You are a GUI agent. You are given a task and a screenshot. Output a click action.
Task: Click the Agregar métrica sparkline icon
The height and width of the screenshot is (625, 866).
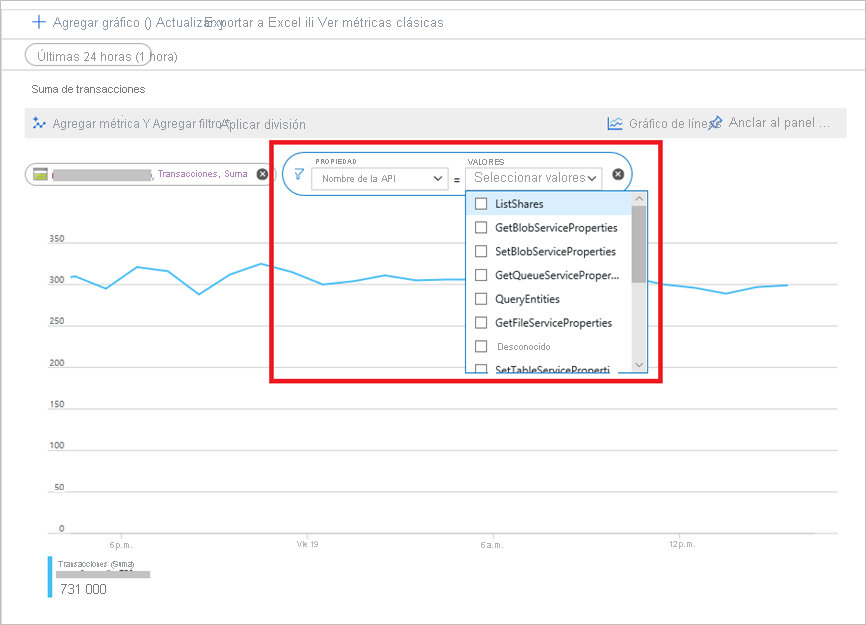click(x=41, y=122)
